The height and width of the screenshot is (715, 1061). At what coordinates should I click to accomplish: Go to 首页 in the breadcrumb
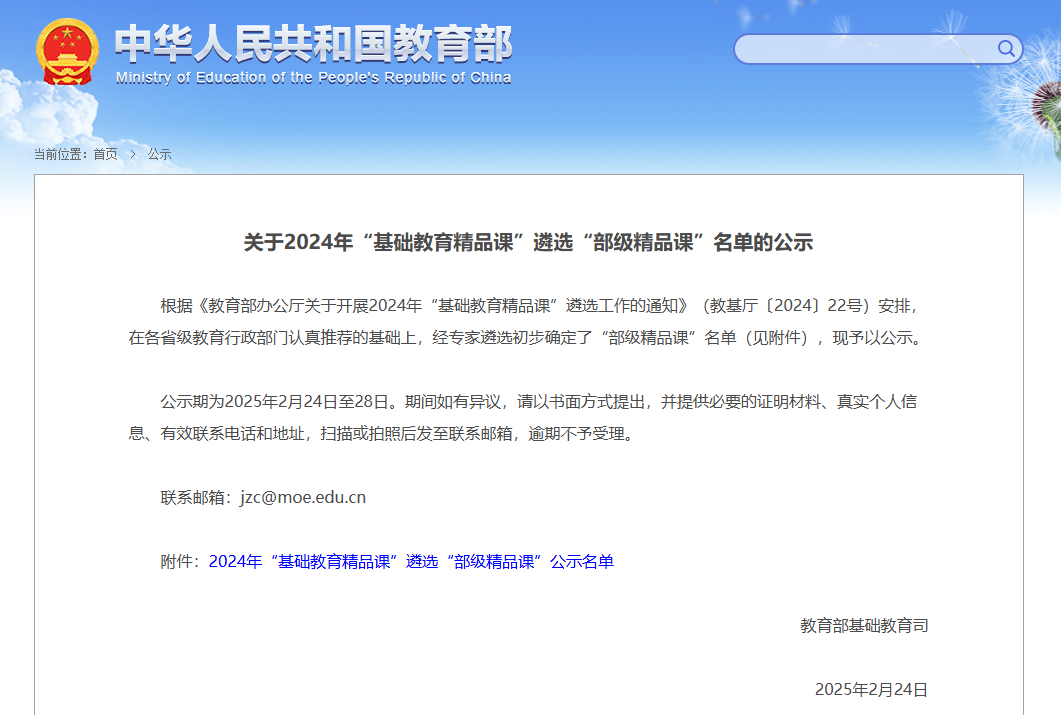click(x=105, y=154)
